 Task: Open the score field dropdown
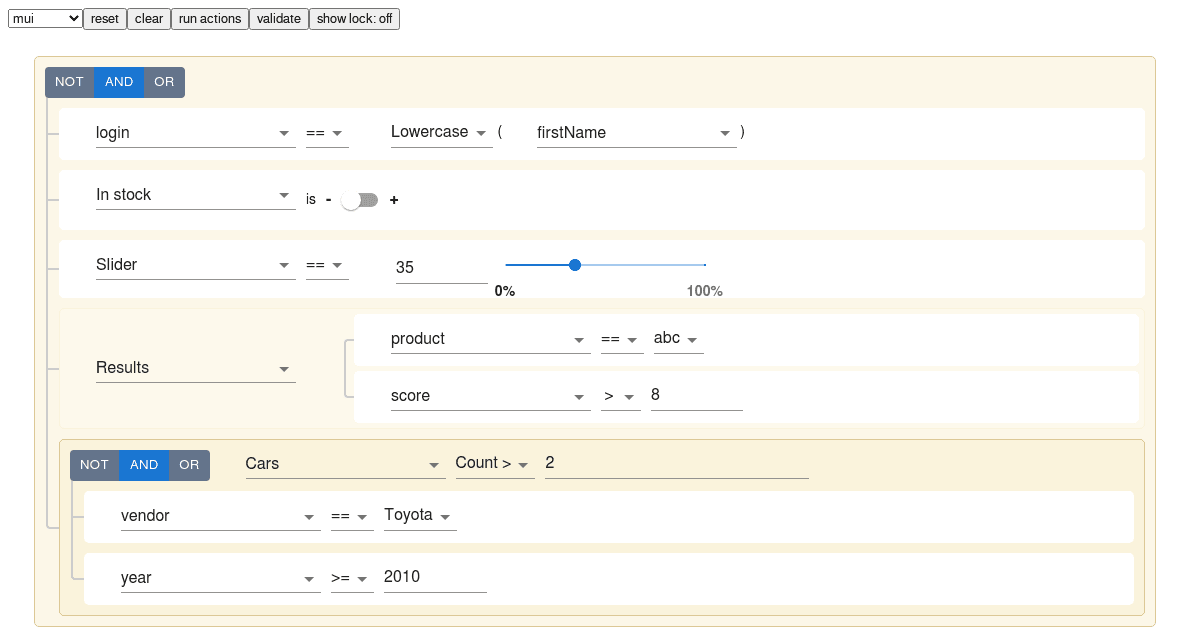[x=491, y=396]
